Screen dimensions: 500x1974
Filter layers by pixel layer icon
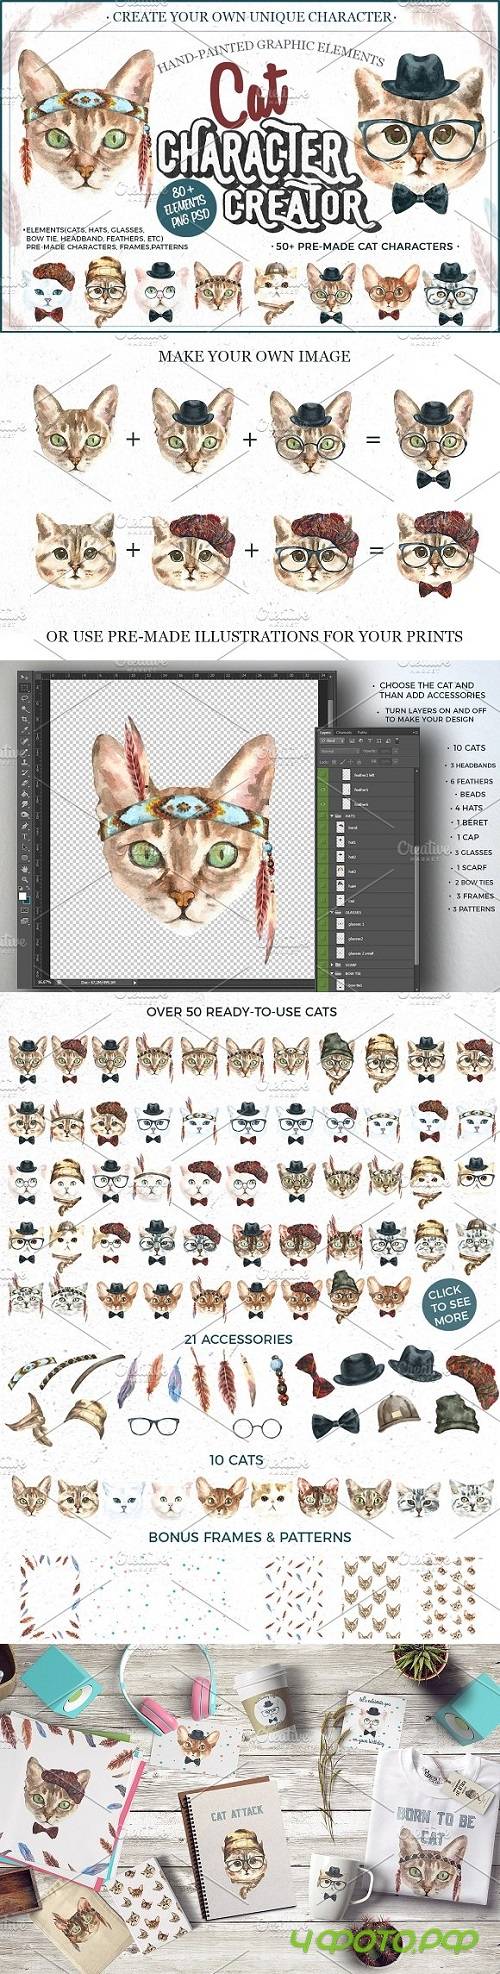tap(352, 741)
